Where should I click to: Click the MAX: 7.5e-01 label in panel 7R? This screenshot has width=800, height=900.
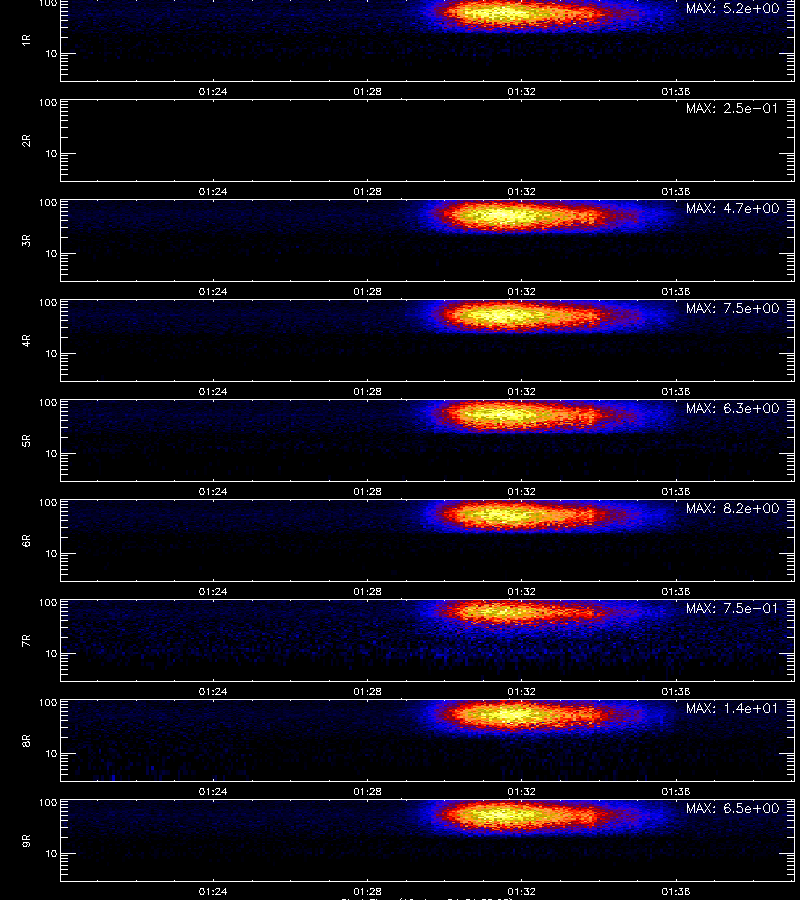(x=732, y=608)
